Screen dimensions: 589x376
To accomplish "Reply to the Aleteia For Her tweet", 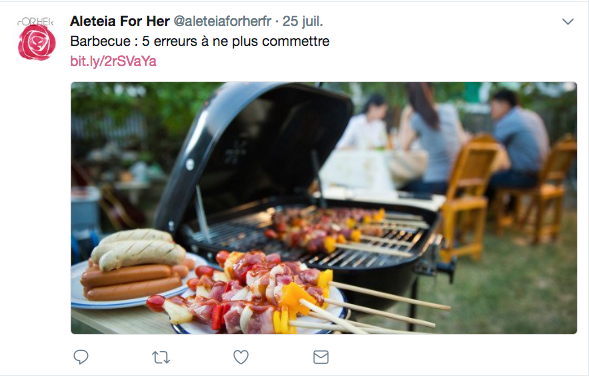I will (x=81, y=357).
